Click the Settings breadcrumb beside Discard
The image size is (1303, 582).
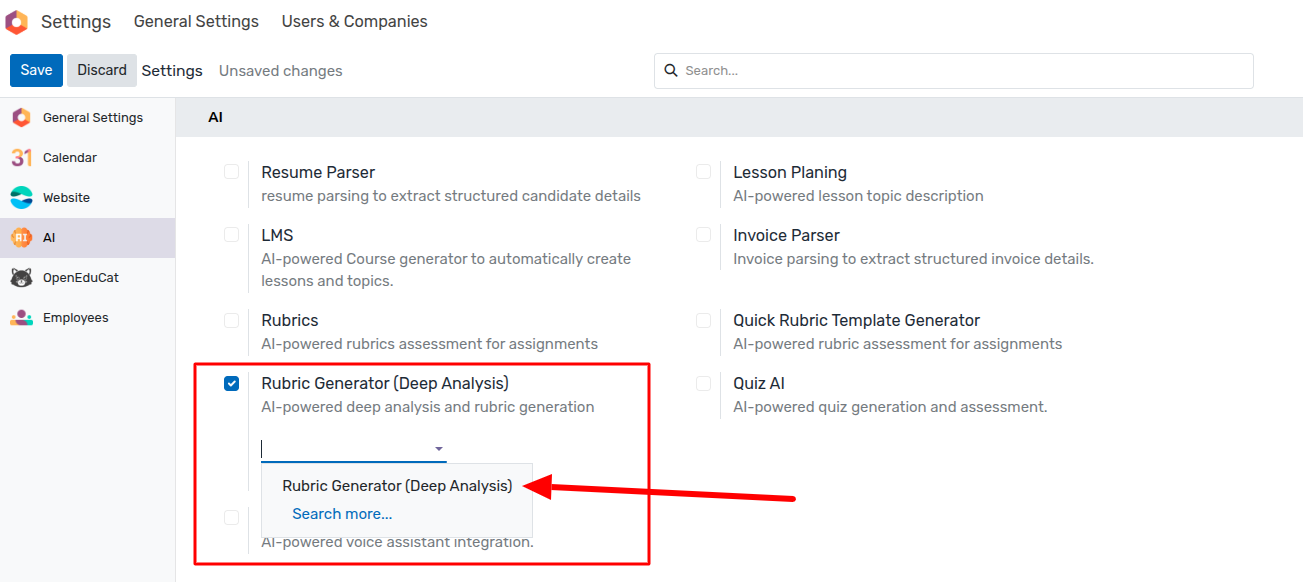click(172, 71)
